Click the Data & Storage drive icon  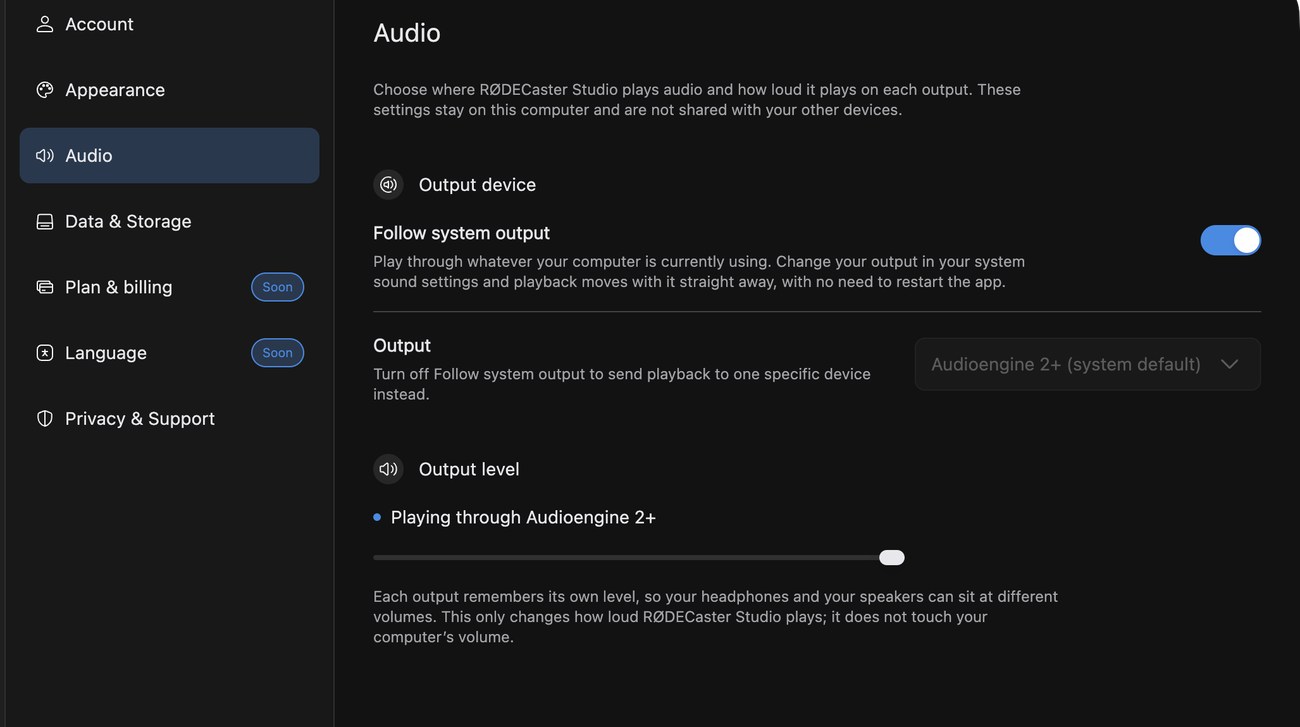(x=44, y=222)
